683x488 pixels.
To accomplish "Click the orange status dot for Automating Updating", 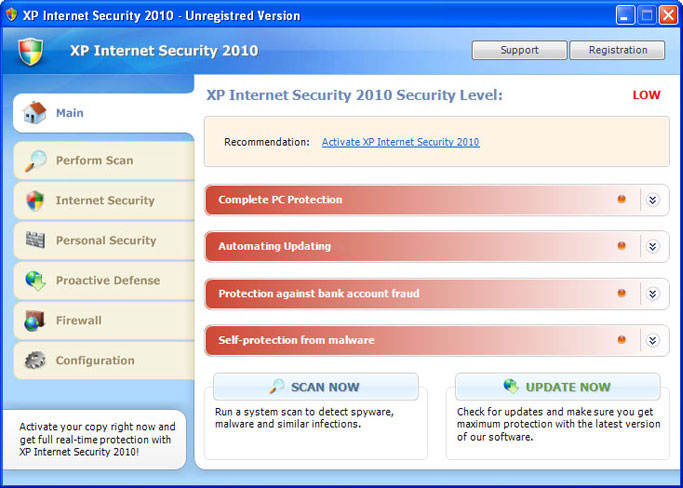I will [621, 246].
